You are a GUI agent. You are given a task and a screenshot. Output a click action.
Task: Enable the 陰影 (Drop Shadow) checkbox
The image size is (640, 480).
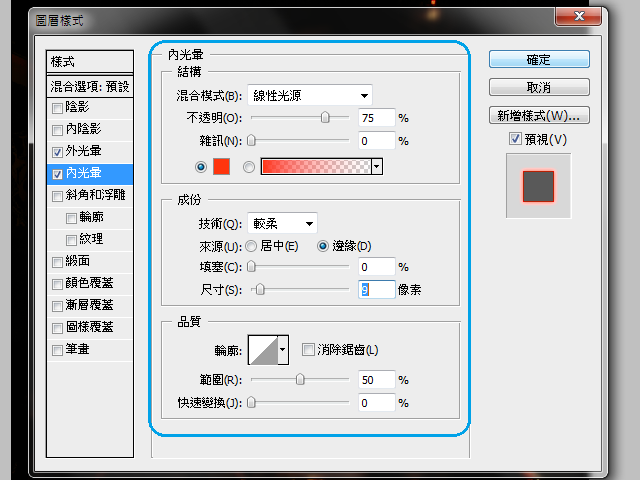tap(57, 108)
